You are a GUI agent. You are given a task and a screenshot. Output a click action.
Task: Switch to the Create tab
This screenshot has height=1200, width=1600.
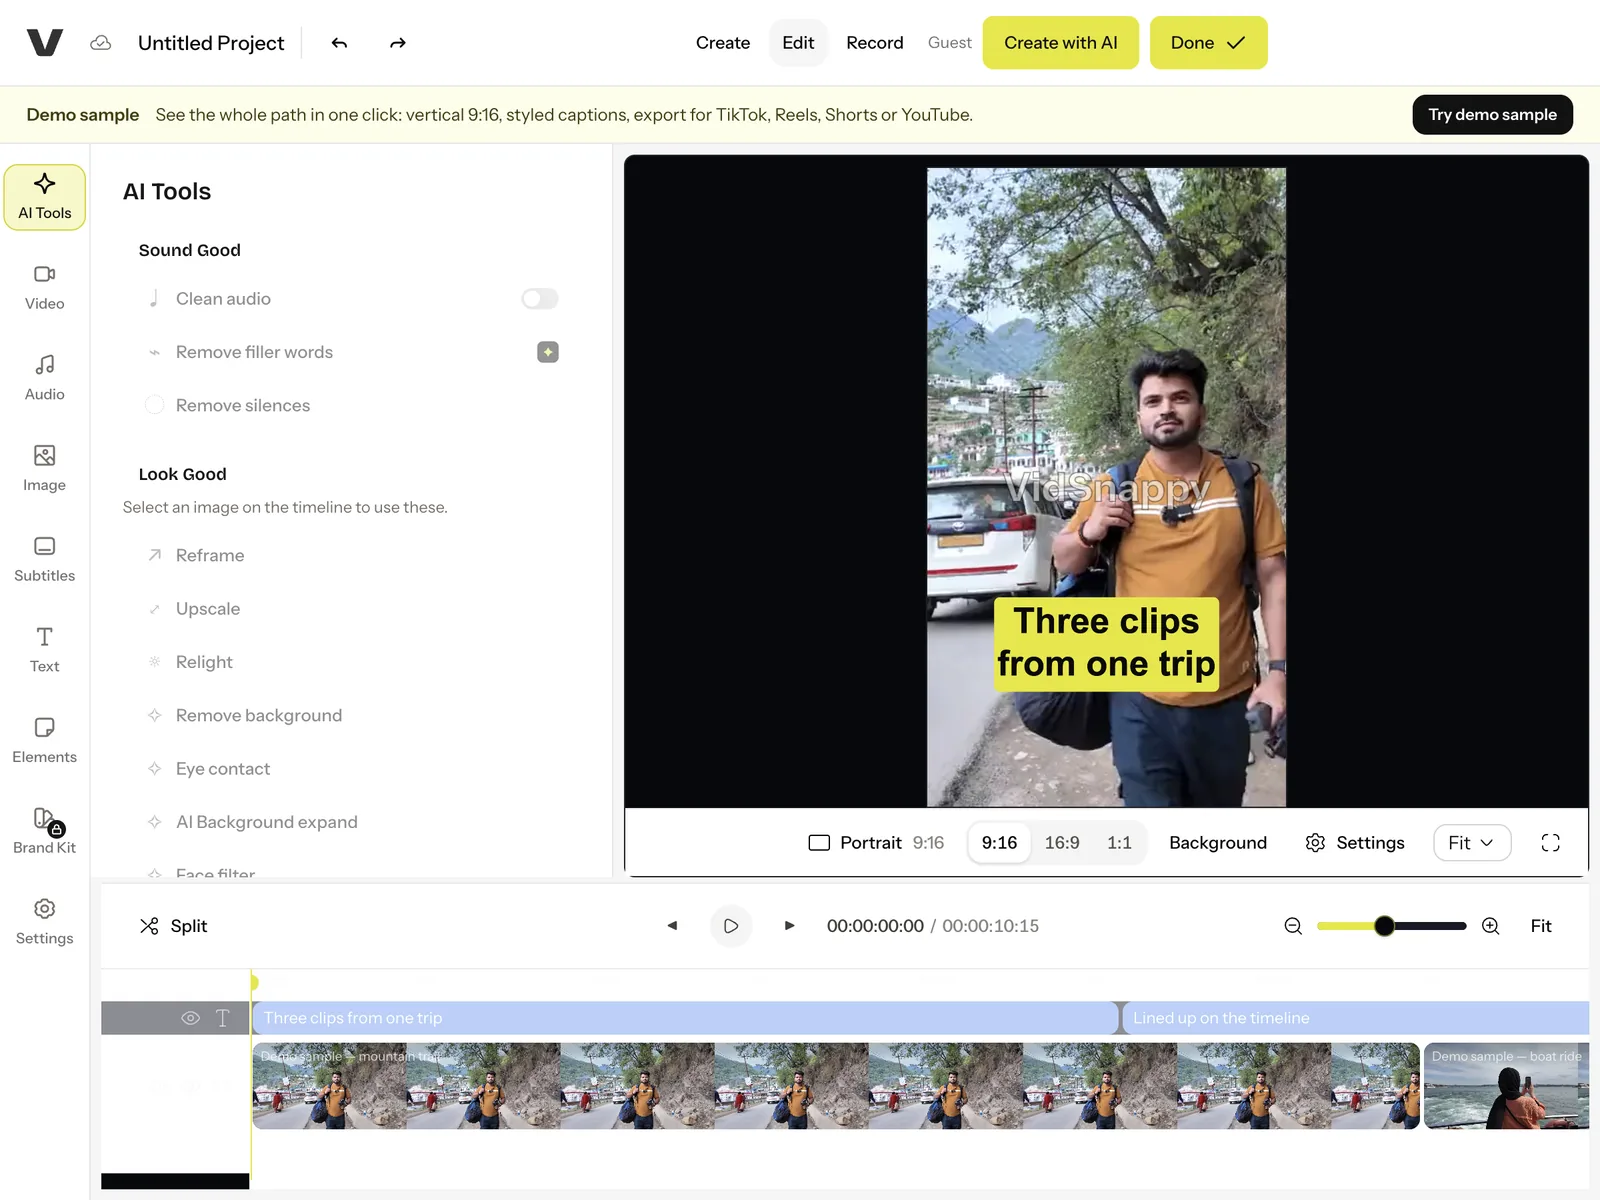click(723, 43)
